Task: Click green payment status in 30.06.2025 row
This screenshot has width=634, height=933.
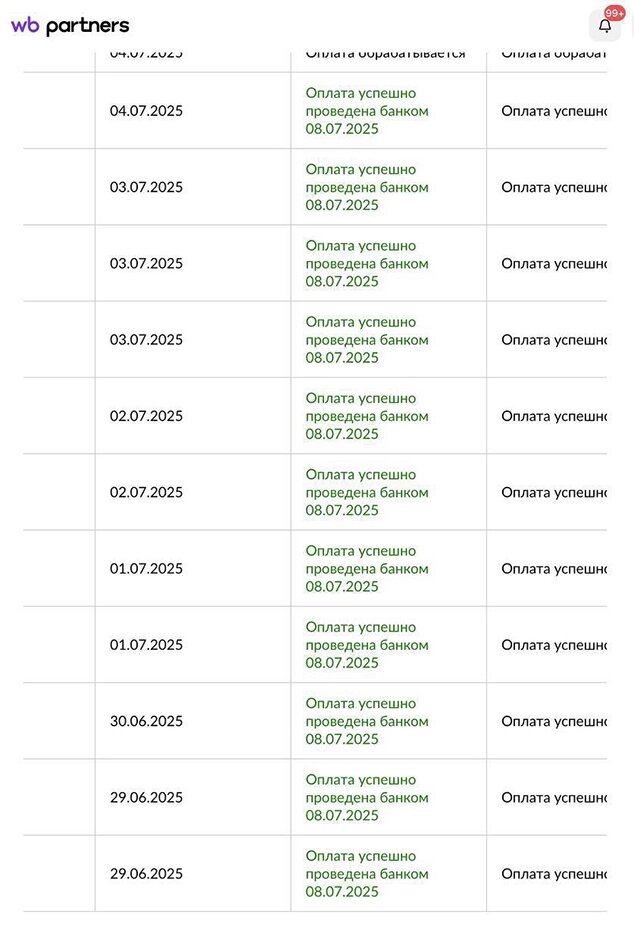Action: coord(366,721)
